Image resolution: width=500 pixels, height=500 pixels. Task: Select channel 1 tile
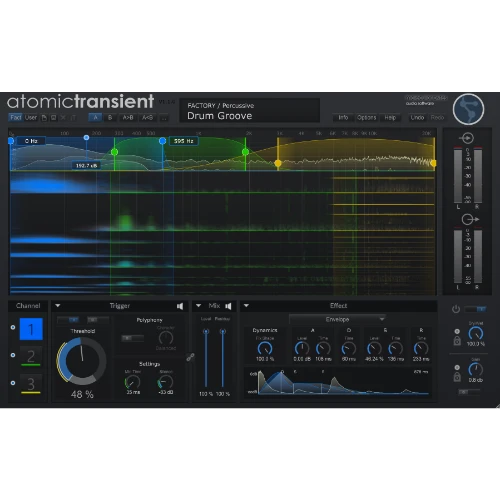tap(31, 329)
